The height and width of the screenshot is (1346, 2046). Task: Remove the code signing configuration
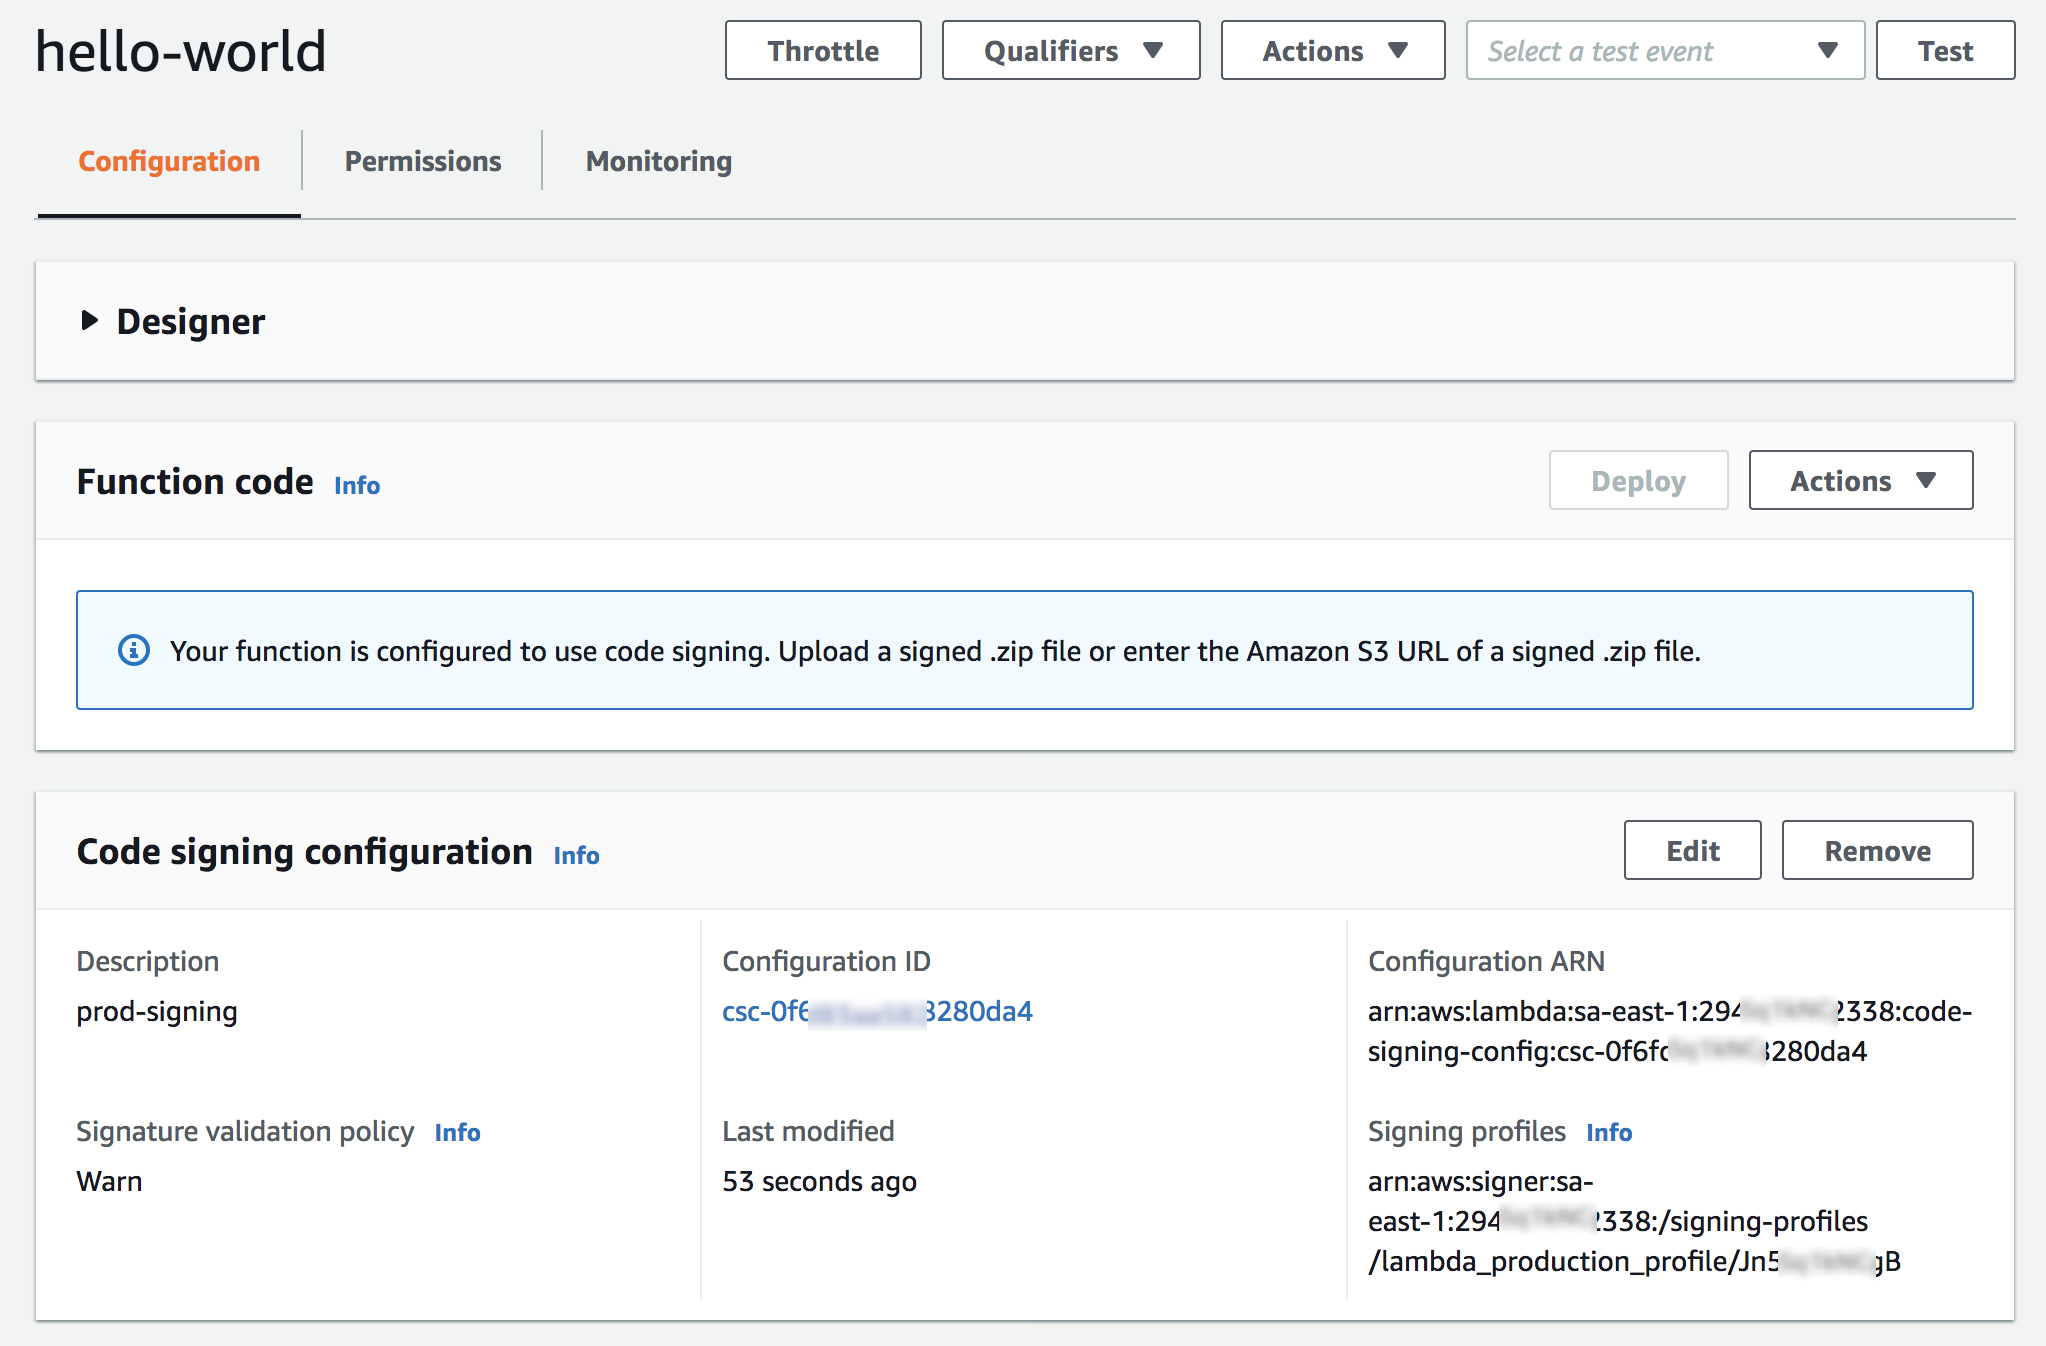point(1876,851)
